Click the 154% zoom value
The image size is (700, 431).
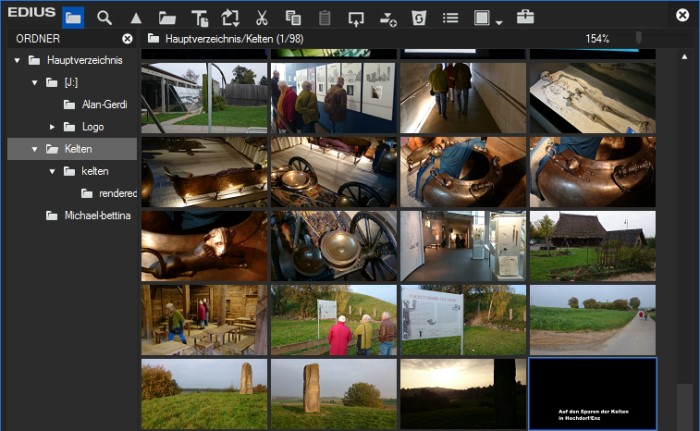(x=597, y=39)
